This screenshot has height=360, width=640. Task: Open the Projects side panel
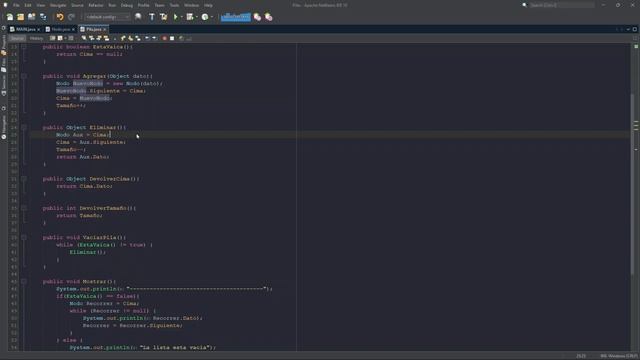(x=4, y=45)
